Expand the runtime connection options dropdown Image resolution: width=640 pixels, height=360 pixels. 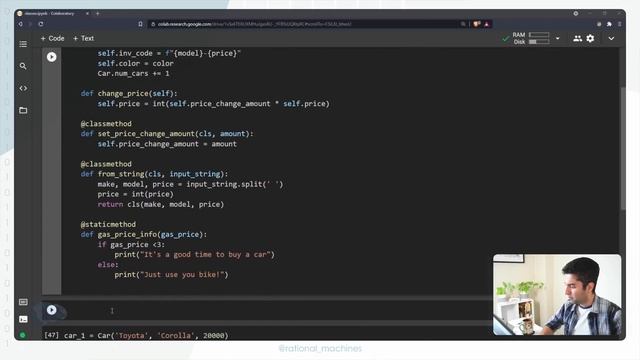click(558, 38)
